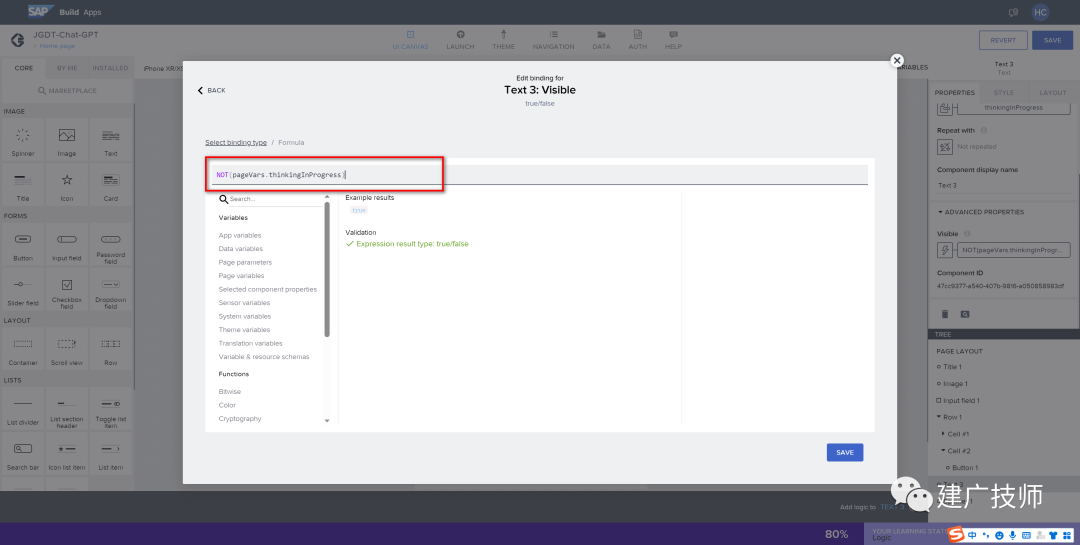The image size is (1080, 545).
Task: Select the Spinner component
Action: (23, 141)
